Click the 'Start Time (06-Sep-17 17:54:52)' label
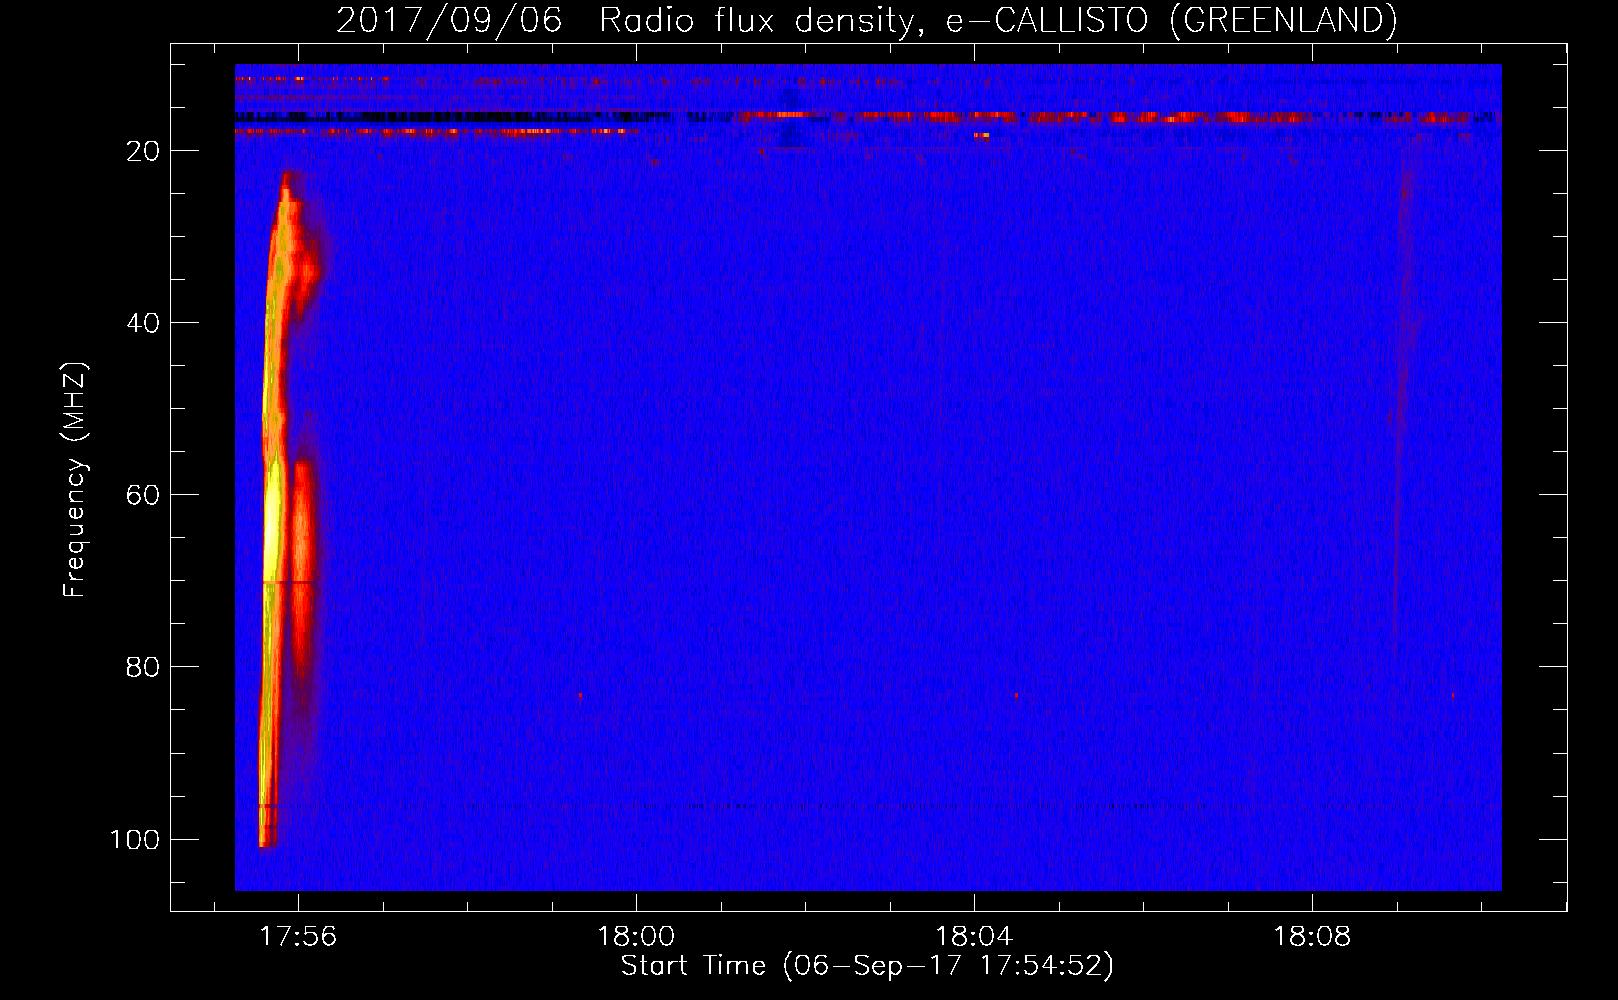The height and width of the screenshot is (1000, 1618). 867,966
